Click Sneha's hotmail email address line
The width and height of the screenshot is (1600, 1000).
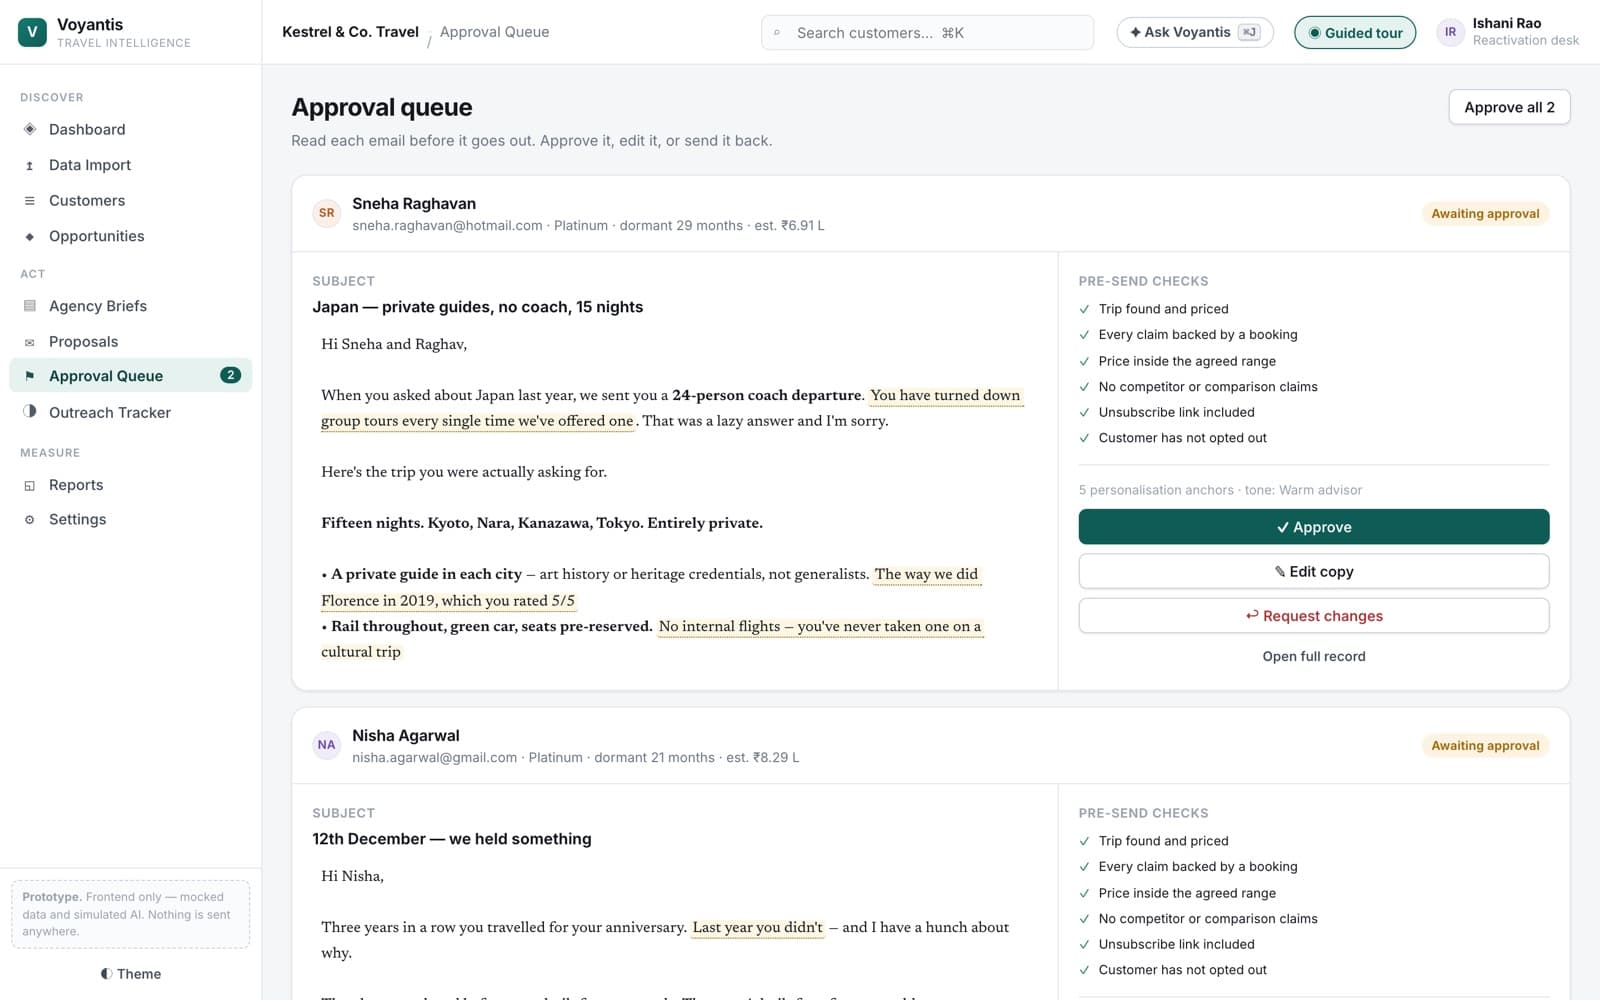point(588,226)
